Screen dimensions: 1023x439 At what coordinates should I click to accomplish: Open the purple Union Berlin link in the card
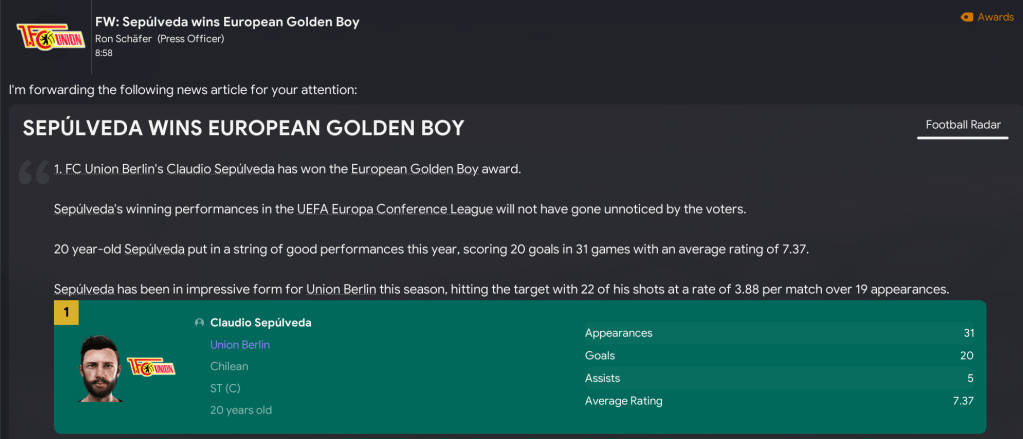click(240, 345)
